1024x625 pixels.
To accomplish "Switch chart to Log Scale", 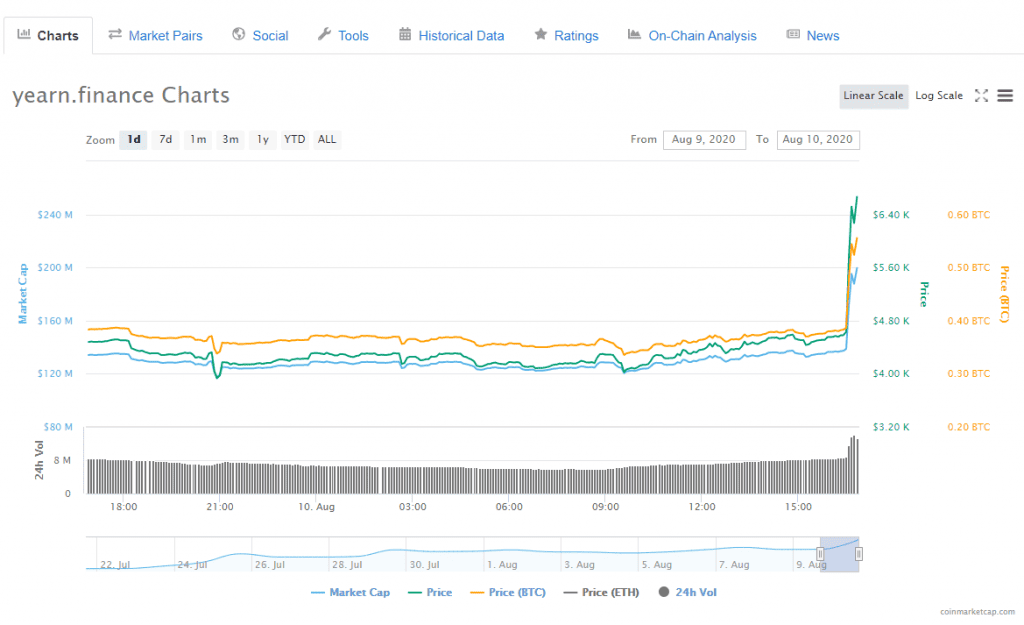I will point(938,95).
